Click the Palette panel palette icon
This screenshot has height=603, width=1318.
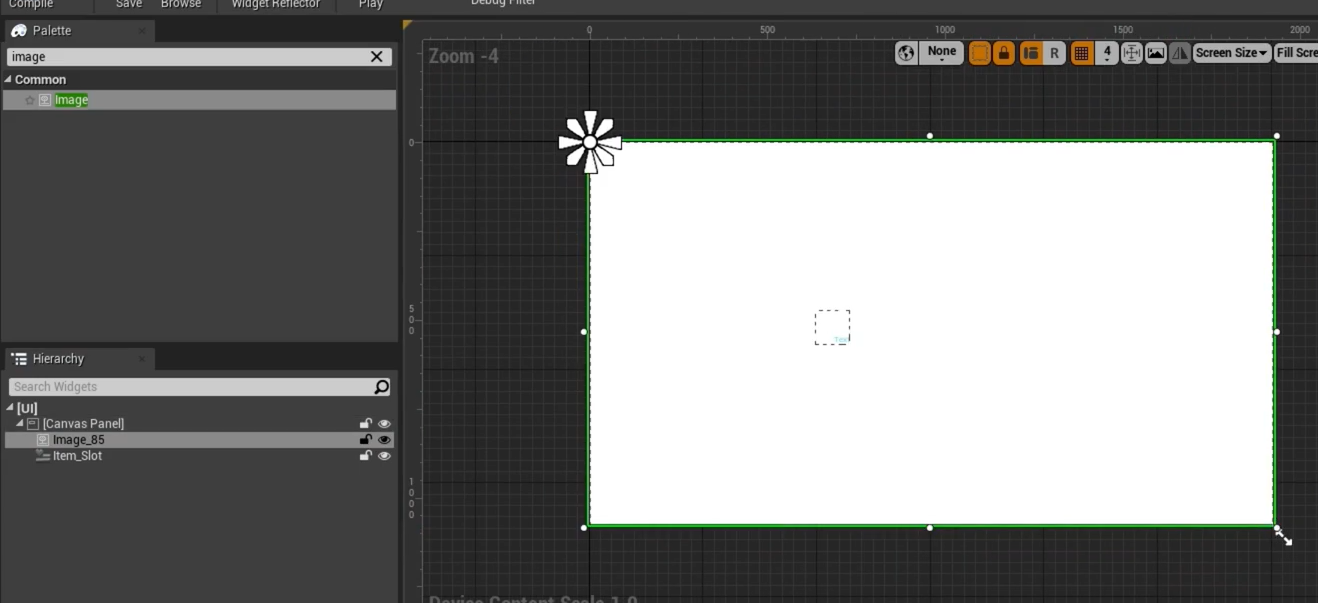click(x=19, y=31)
